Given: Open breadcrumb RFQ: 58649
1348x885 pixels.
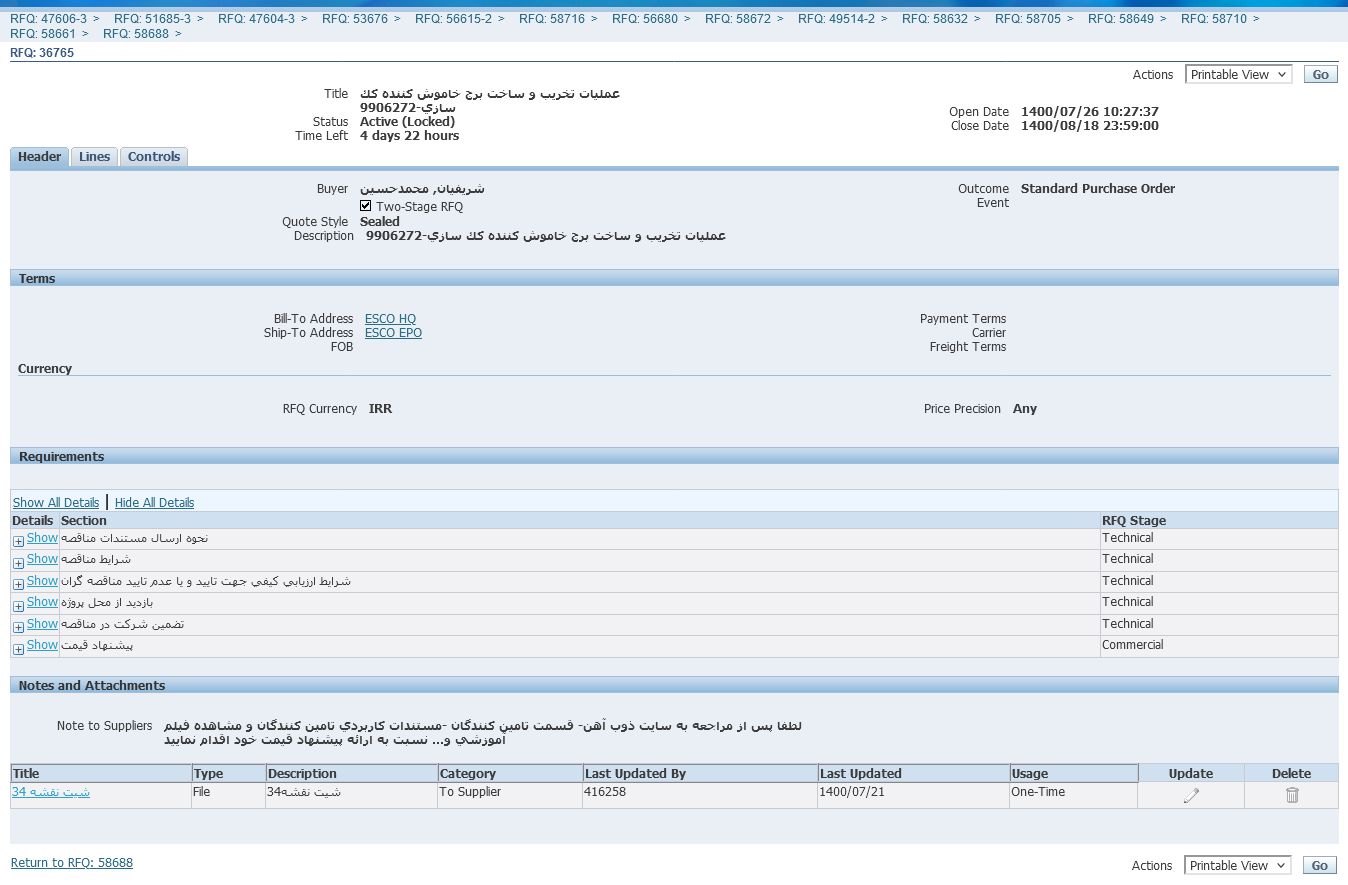Looking at the screenshot, I should click(x=1121, y=19).
